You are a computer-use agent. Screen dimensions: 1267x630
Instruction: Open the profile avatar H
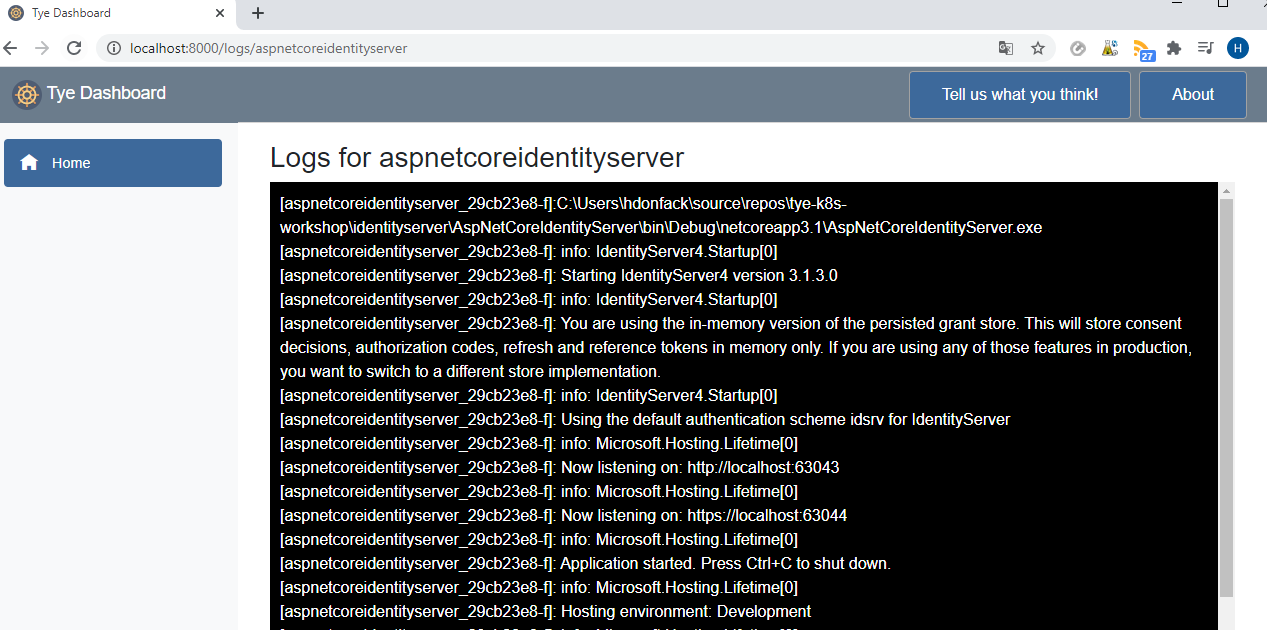1238,48
